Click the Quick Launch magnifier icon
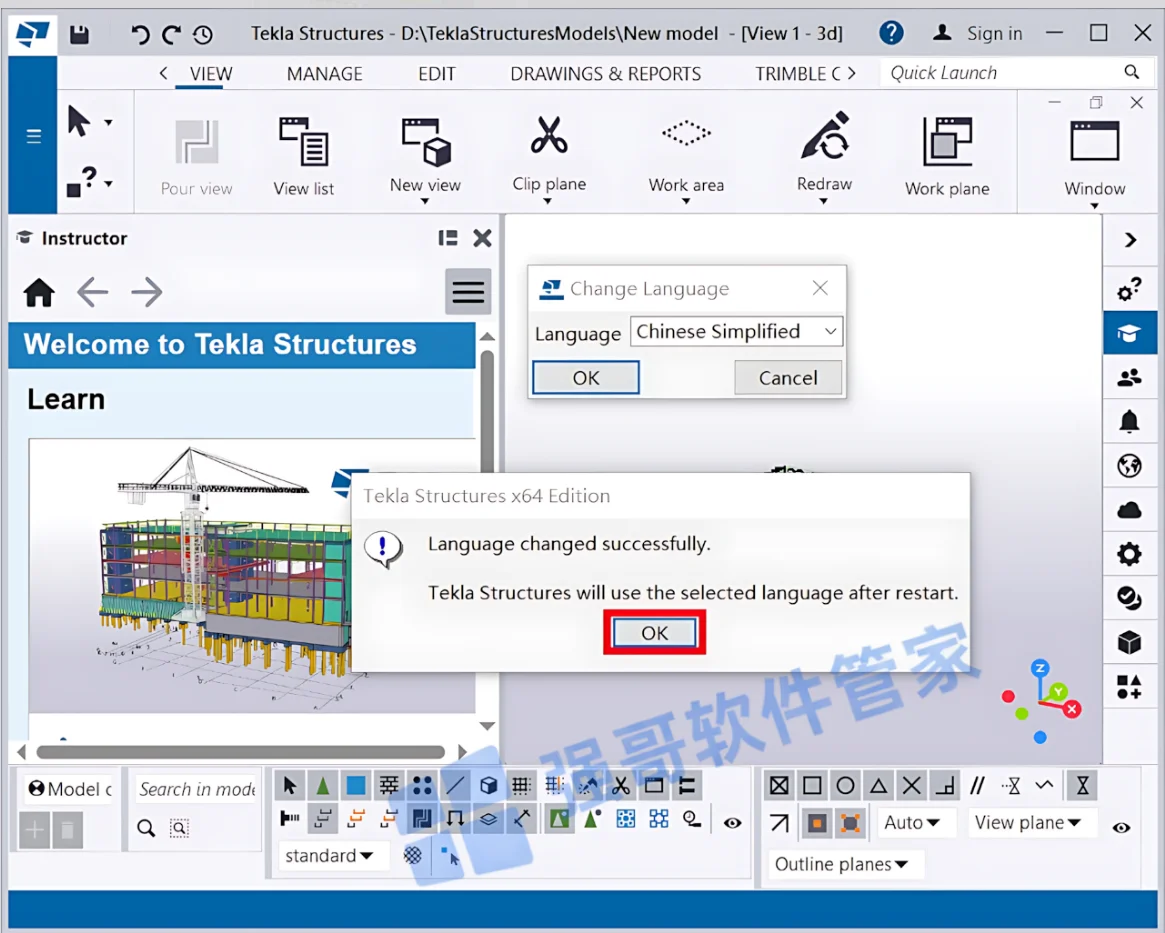The image size is (1165, 933). (x=1132, y=72)
